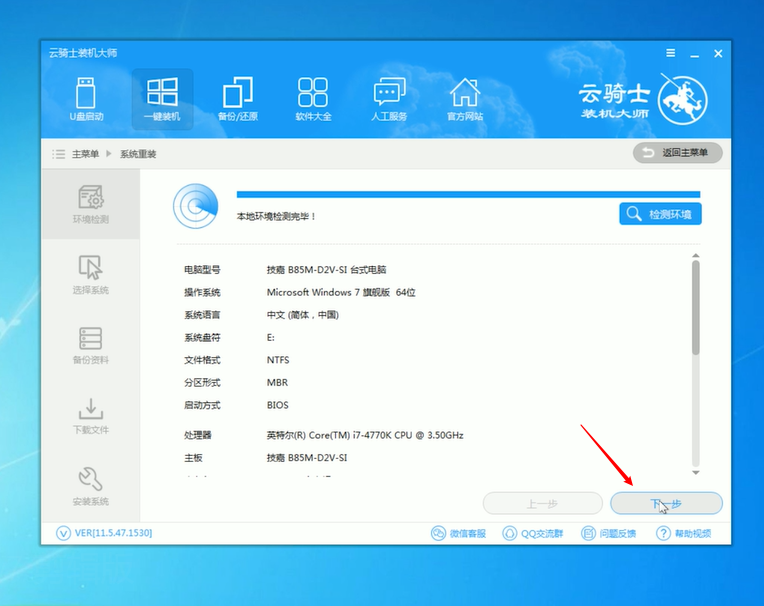Click the 处理器 label
This screenshot has height=606, width=764.
pos(198,435)
